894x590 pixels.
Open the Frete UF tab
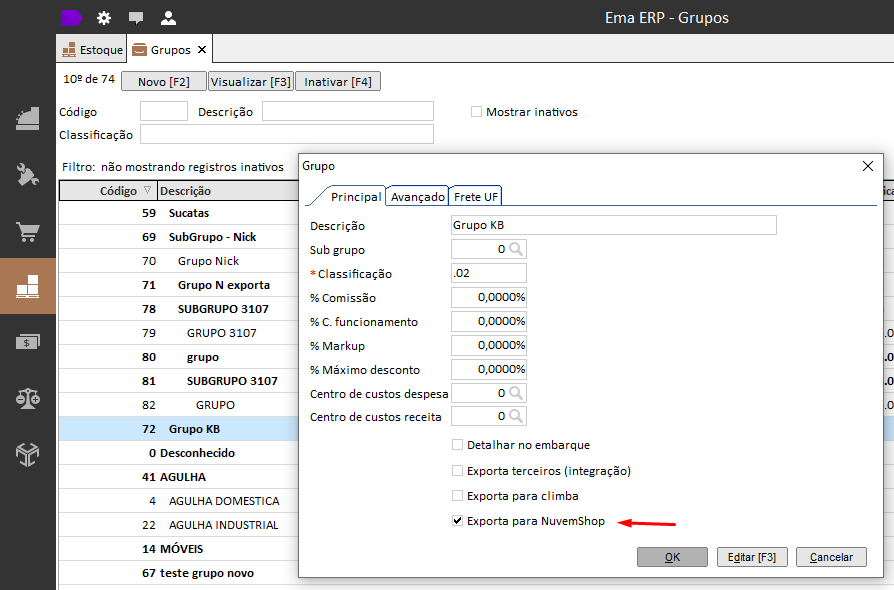[476, 197]
